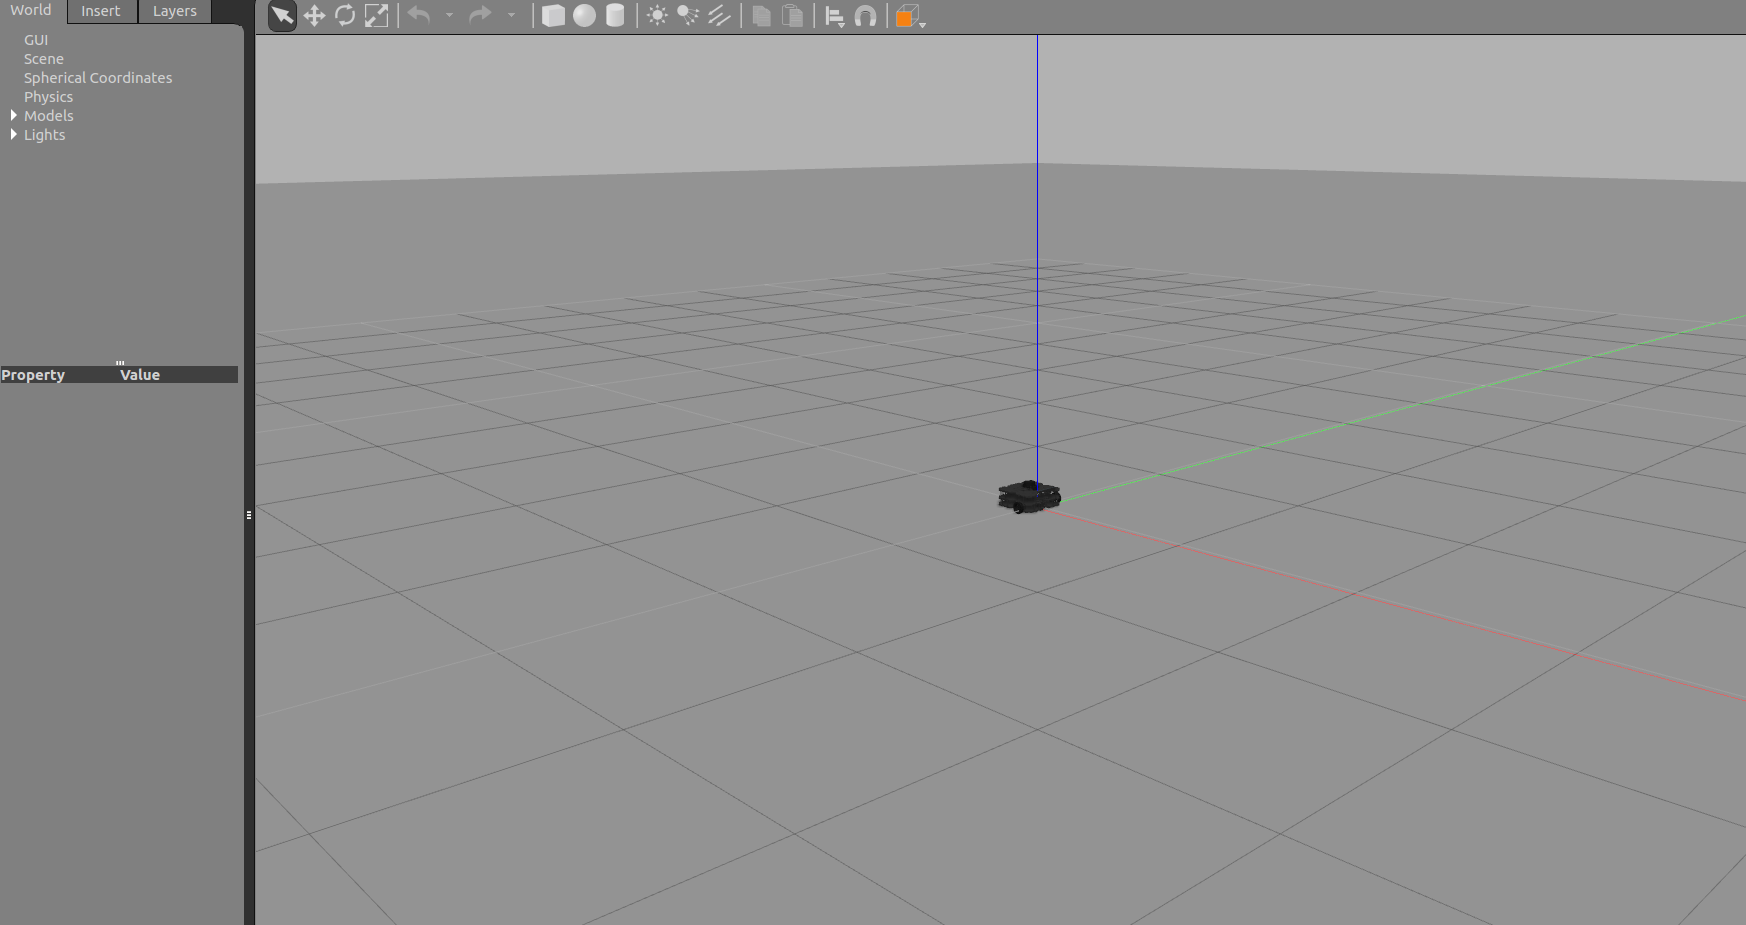Insert a sphere into the scene
This screenshot has height=925, width=1746.
[x=584, y=16]
